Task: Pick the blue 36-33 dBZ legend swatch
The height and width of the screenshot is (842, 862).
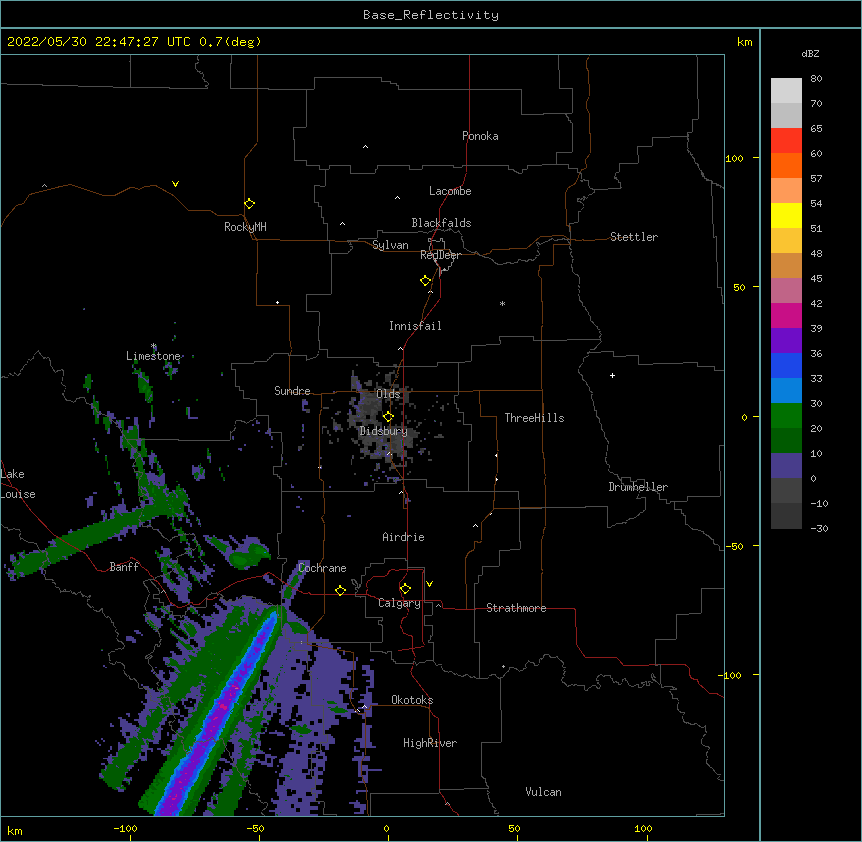Action: [786, 365]
